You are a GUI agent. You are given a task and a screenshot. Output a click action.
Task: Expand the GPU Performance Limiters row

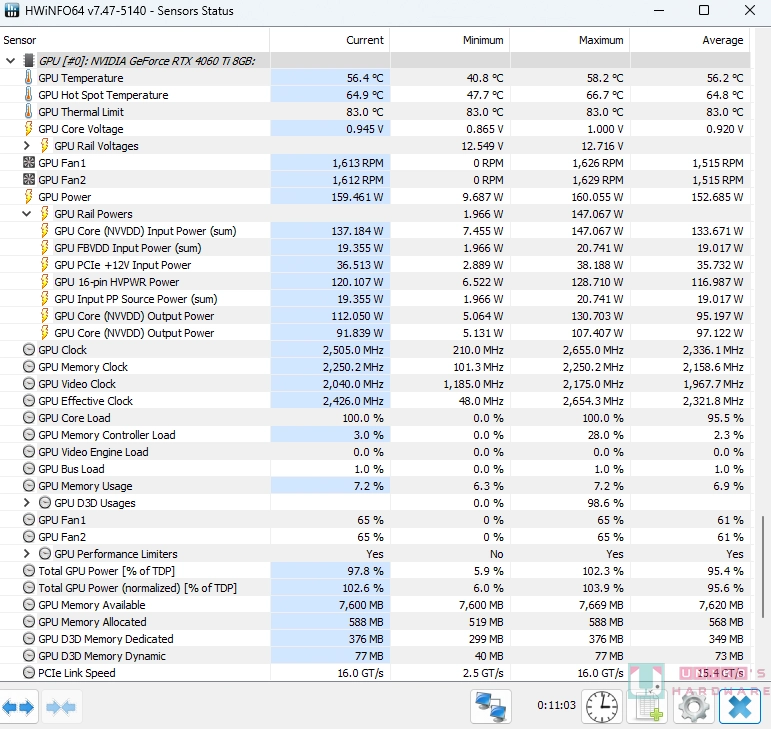tap(27, 554)
